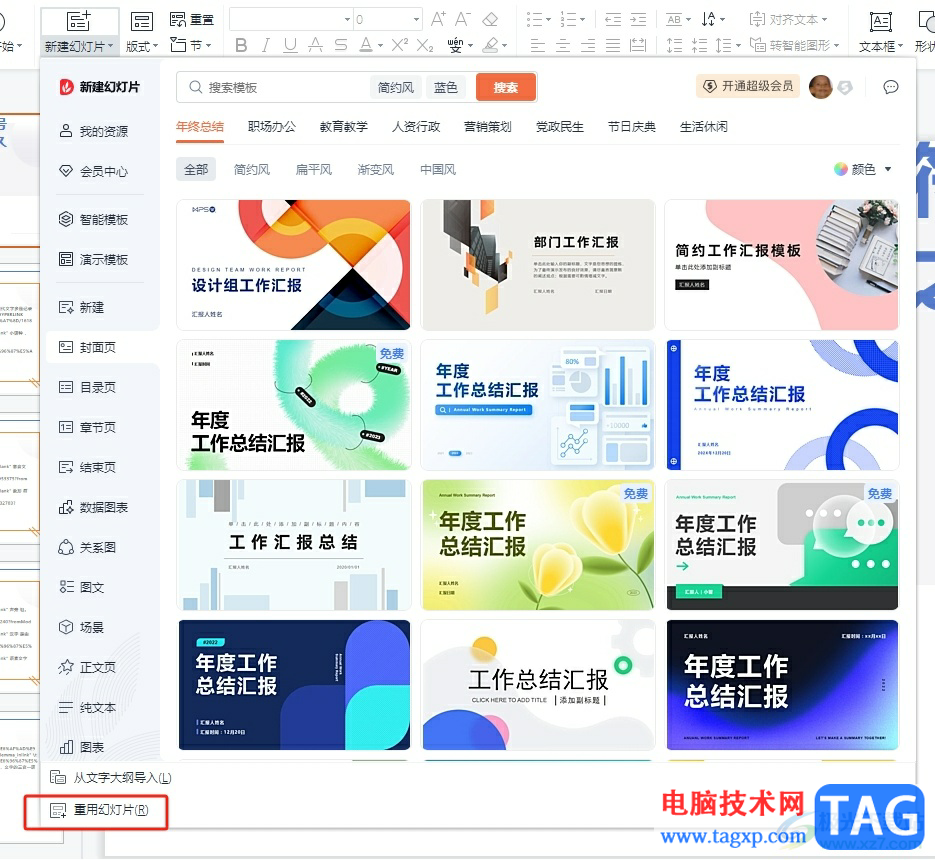Image resolution: width=935 pixels, height=860 pixels.
Task: Increase indent in the ribbon
Action: (x=638, y=20)
